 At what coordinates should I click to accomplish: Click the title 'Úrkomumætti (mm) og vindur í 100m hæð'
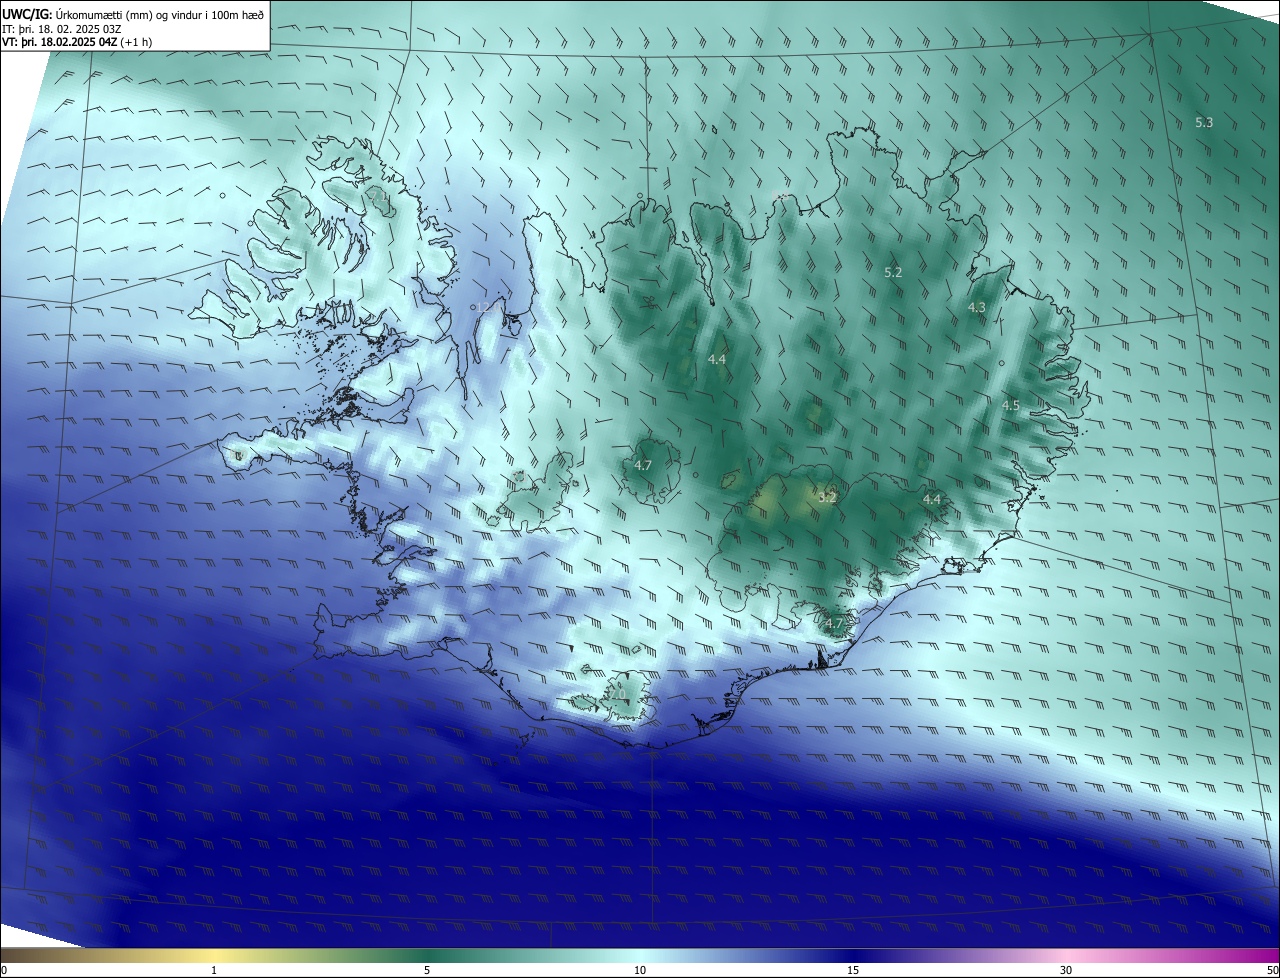click(x=160, y=14)
